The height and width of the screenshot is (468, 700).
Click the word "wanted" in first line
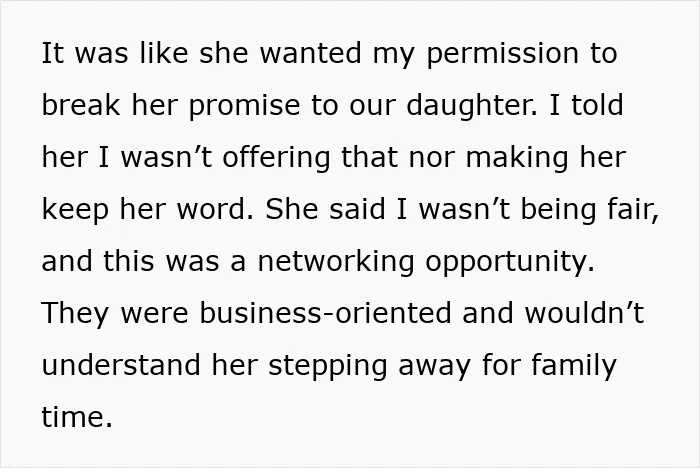point(310,53)
